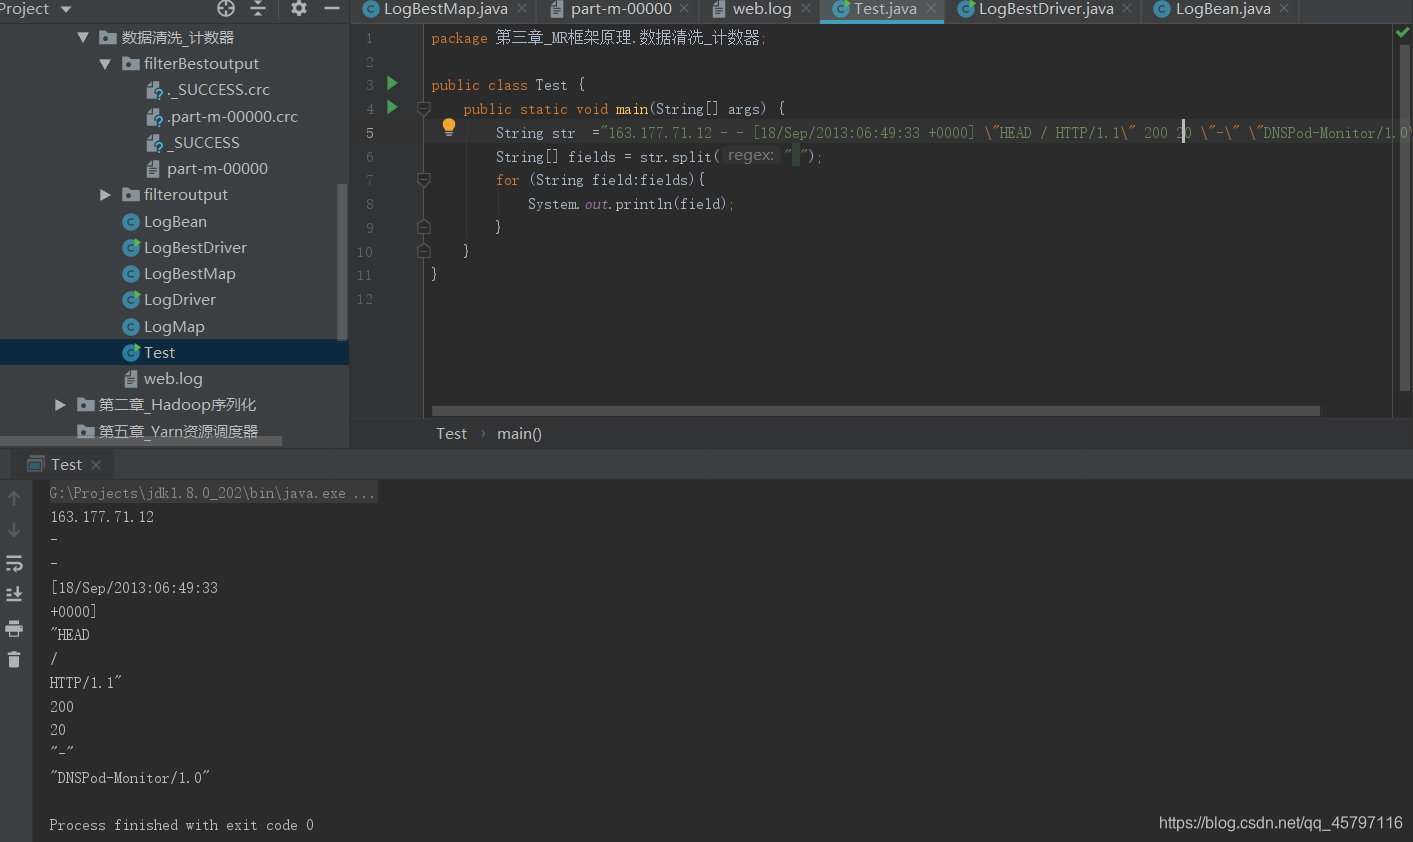This screenshot has width=1413, height=842.
Task: Collapse the for loop fold marker
Action: 424,180
